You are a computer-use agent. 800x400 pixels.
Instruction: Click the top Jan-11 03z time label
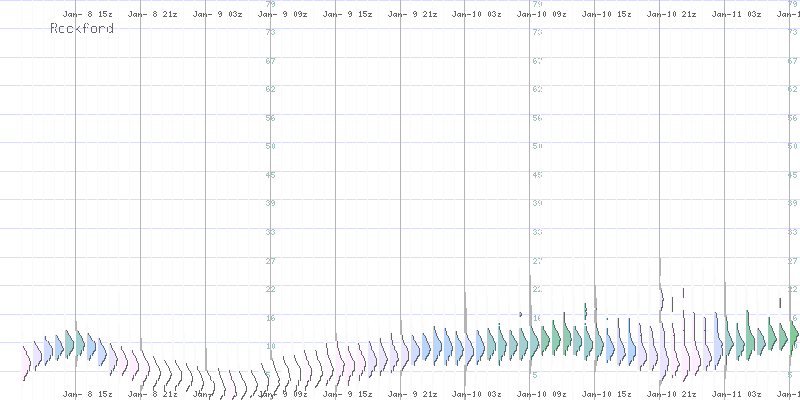(737, 15)
